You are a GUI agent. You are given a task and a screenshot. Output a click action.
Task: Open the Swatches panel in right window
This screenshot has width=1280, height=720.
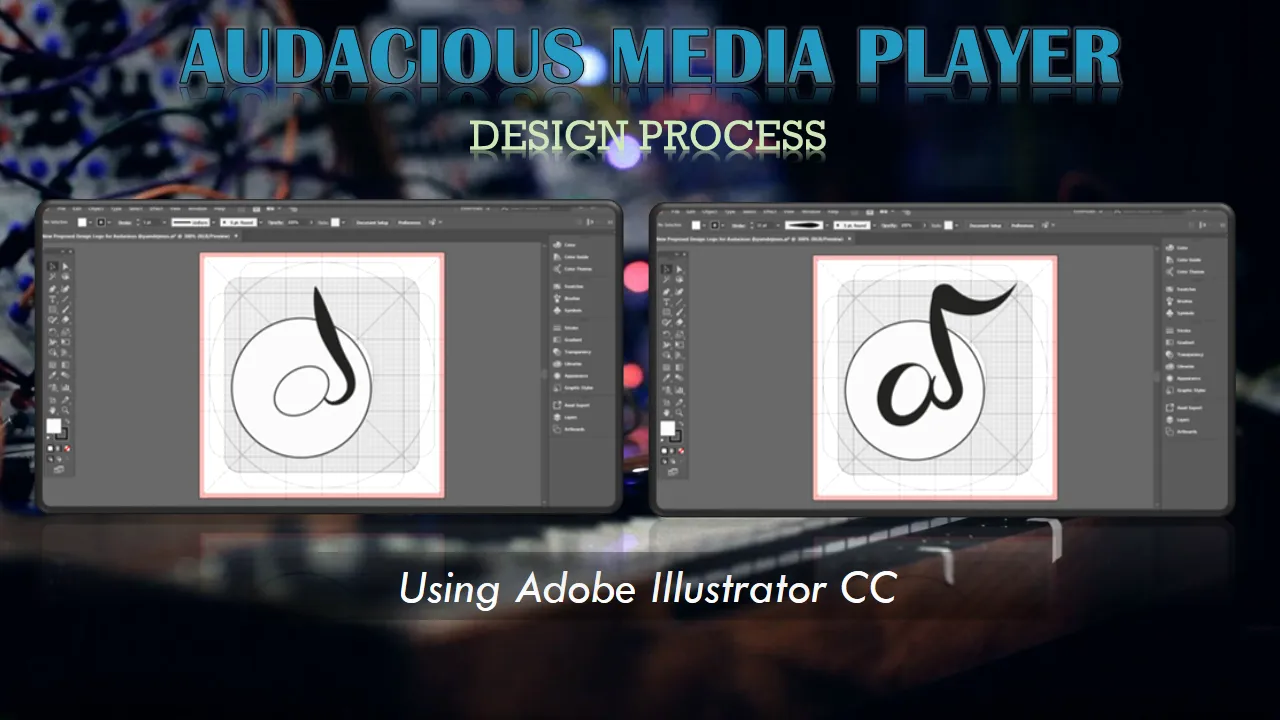[1182, 289]
